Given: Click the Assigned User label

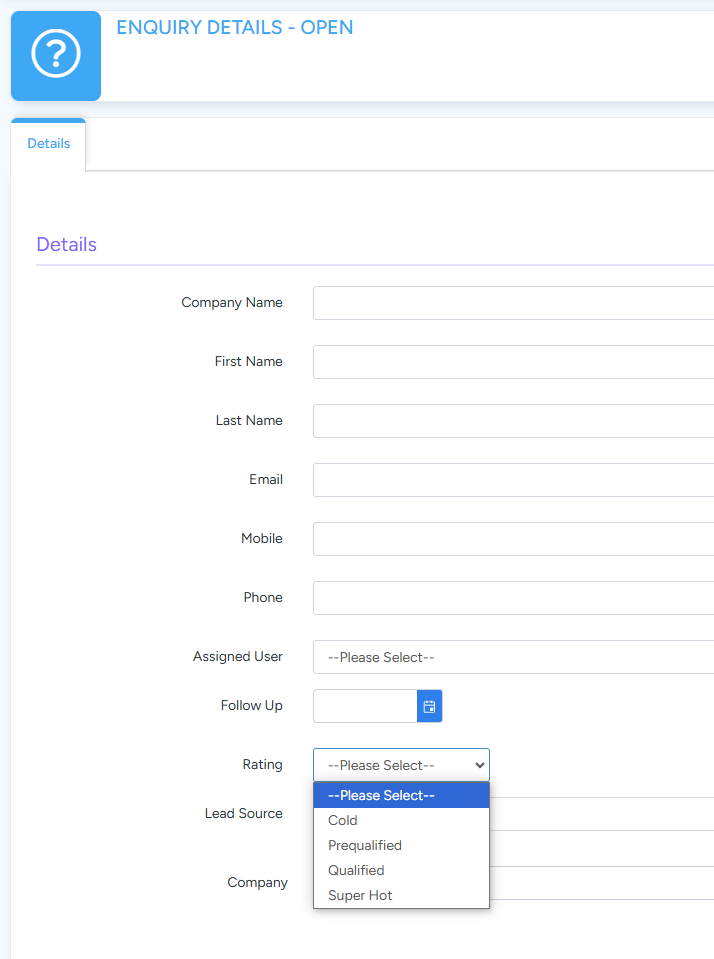Looking at the screenshot, I should 237,657.
